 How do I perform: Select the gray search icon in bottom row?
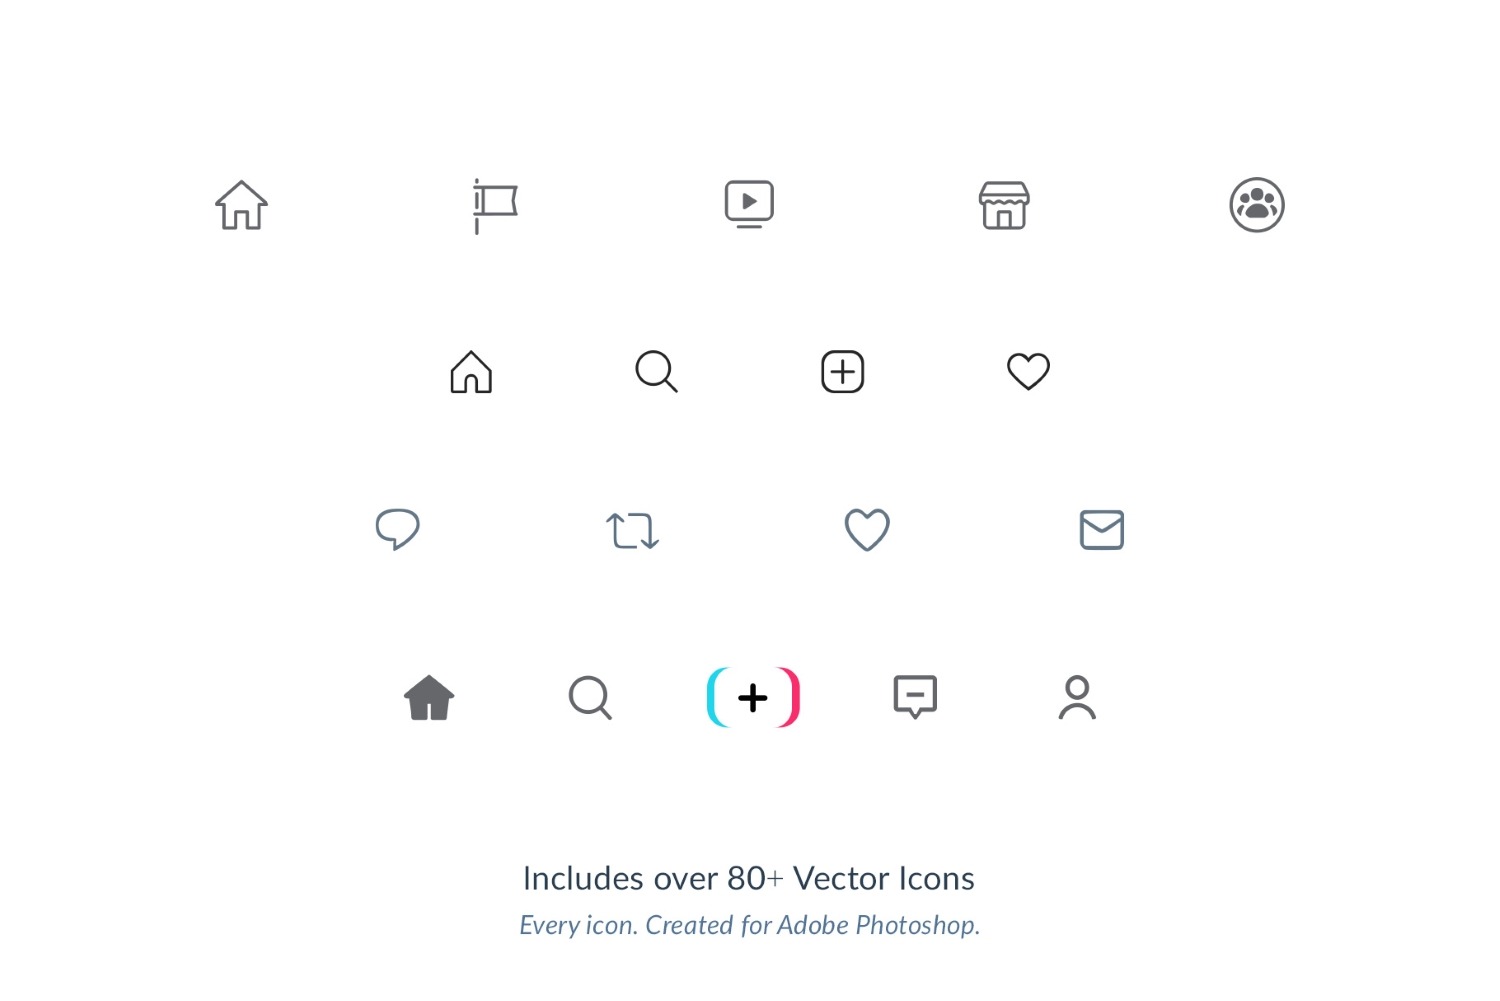pyautogui.click(x=590, y=697)
